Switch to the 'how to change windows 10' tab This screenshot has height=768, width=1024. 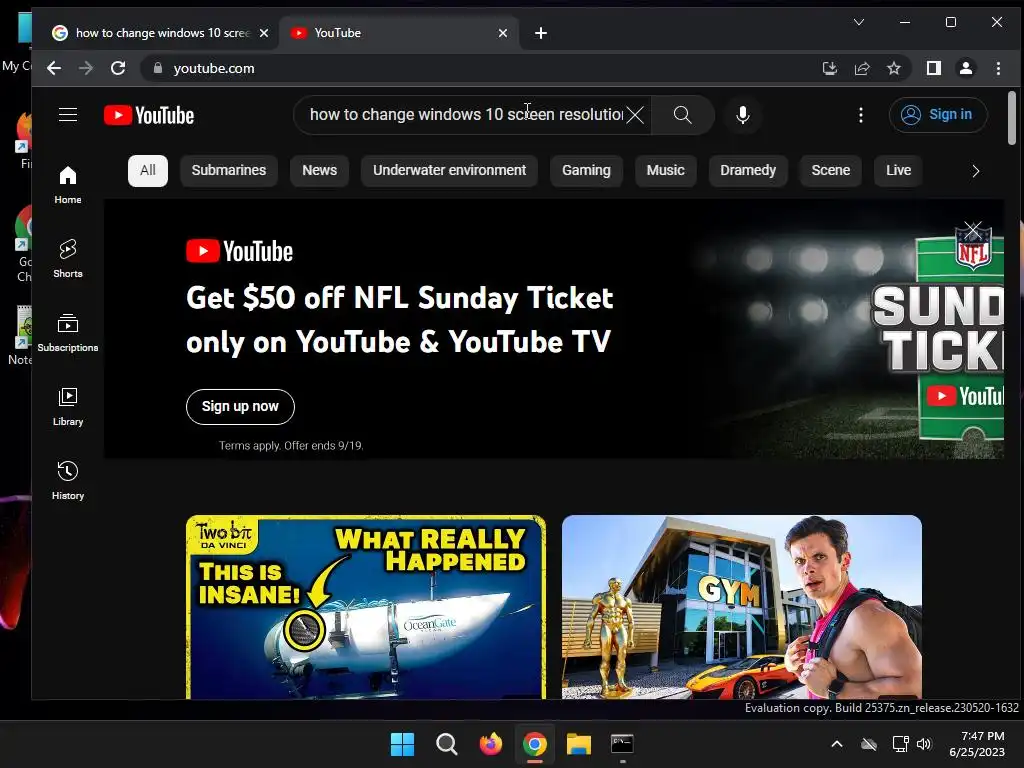160,33
